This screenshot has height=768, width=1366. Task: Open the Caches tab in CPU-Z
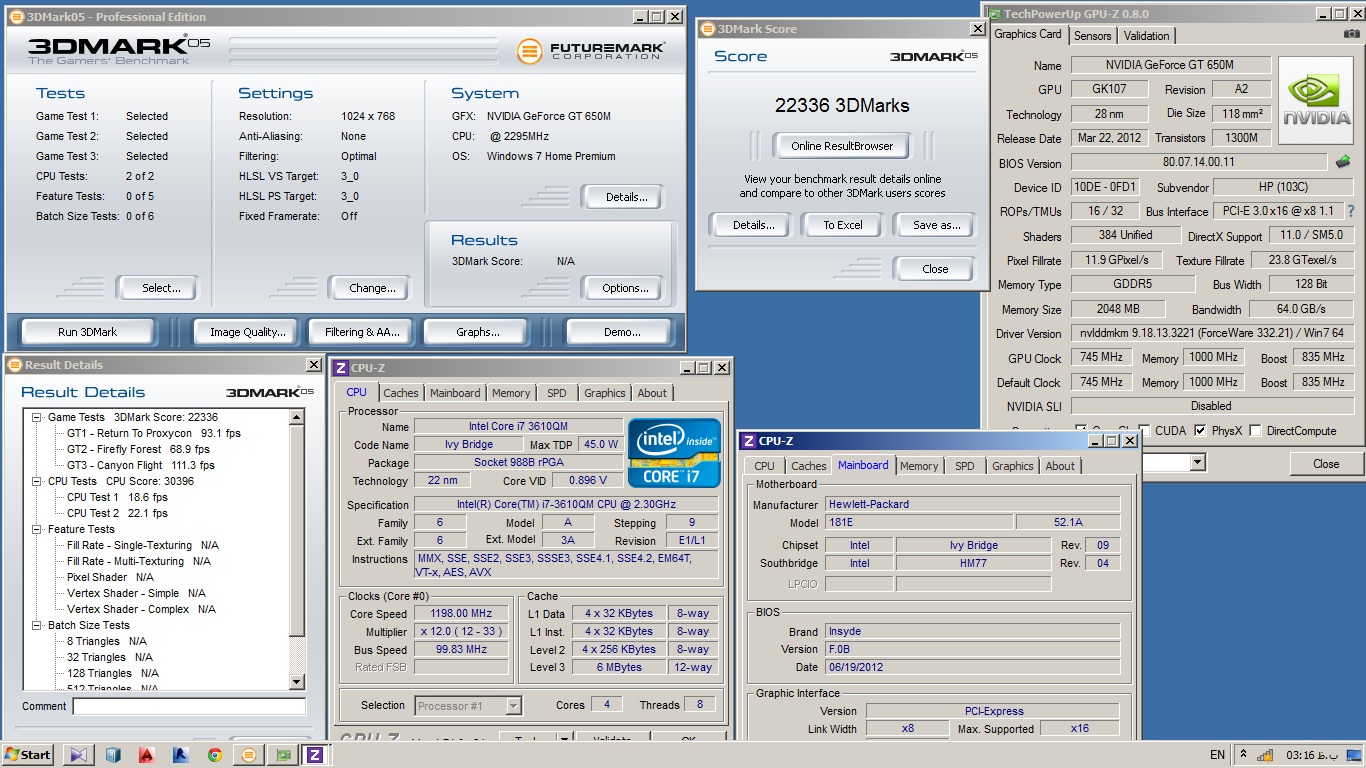401,393
